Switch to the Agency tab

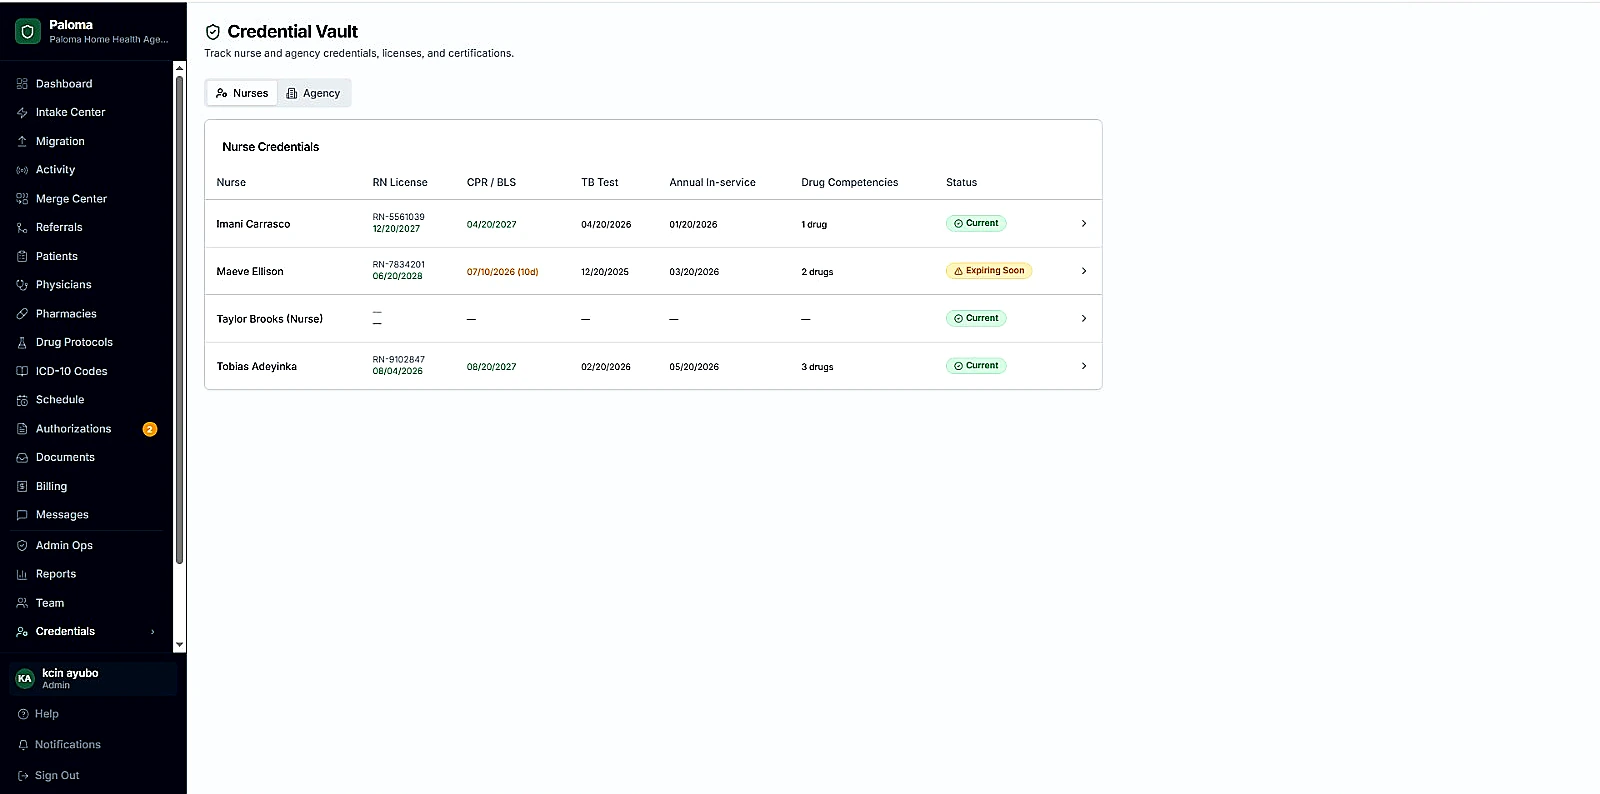[x=313, y=93]
